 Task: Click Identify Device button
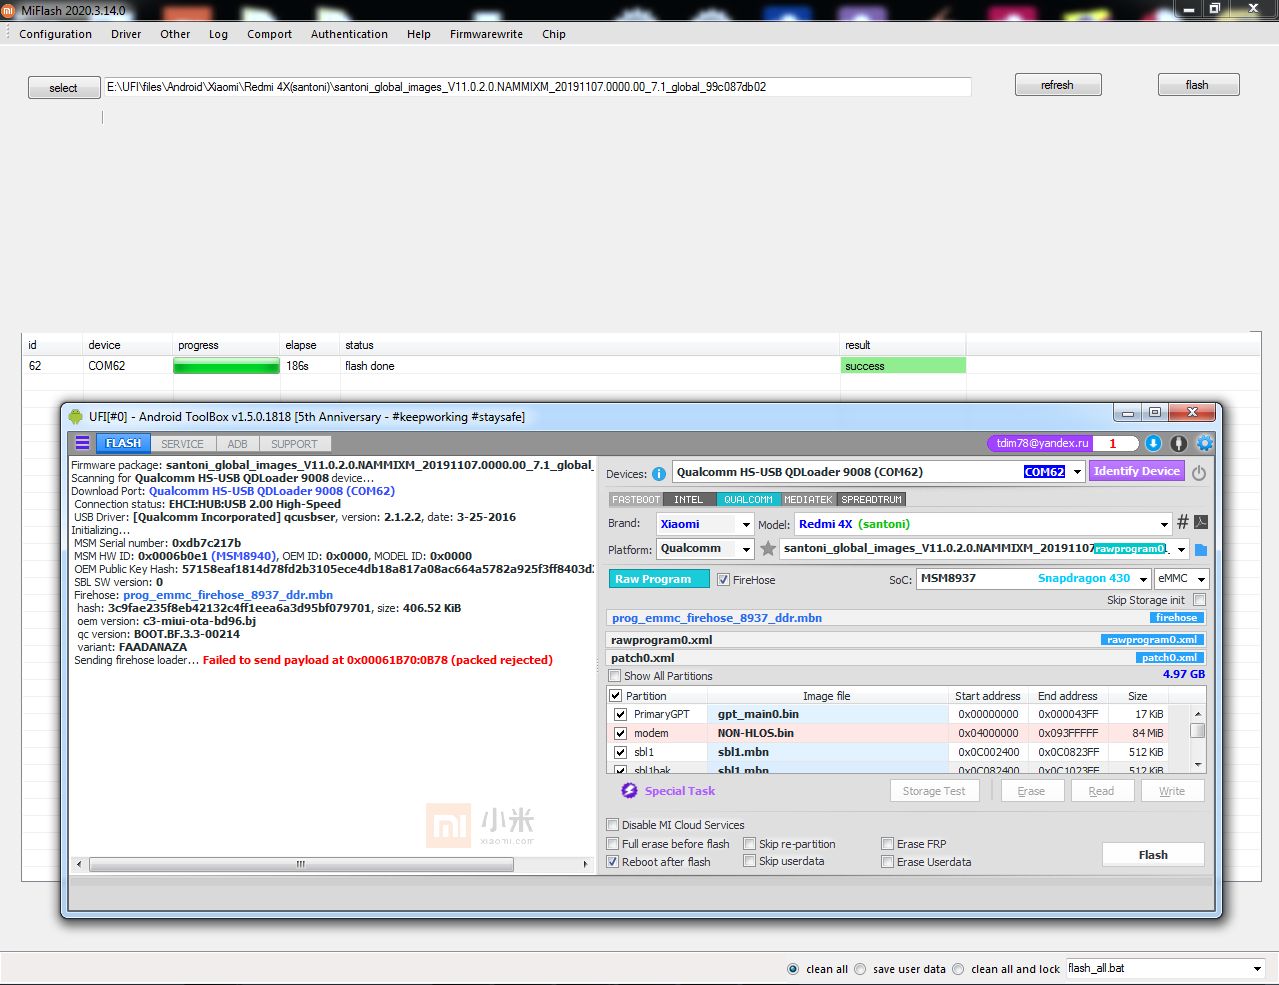(1137, 471)
